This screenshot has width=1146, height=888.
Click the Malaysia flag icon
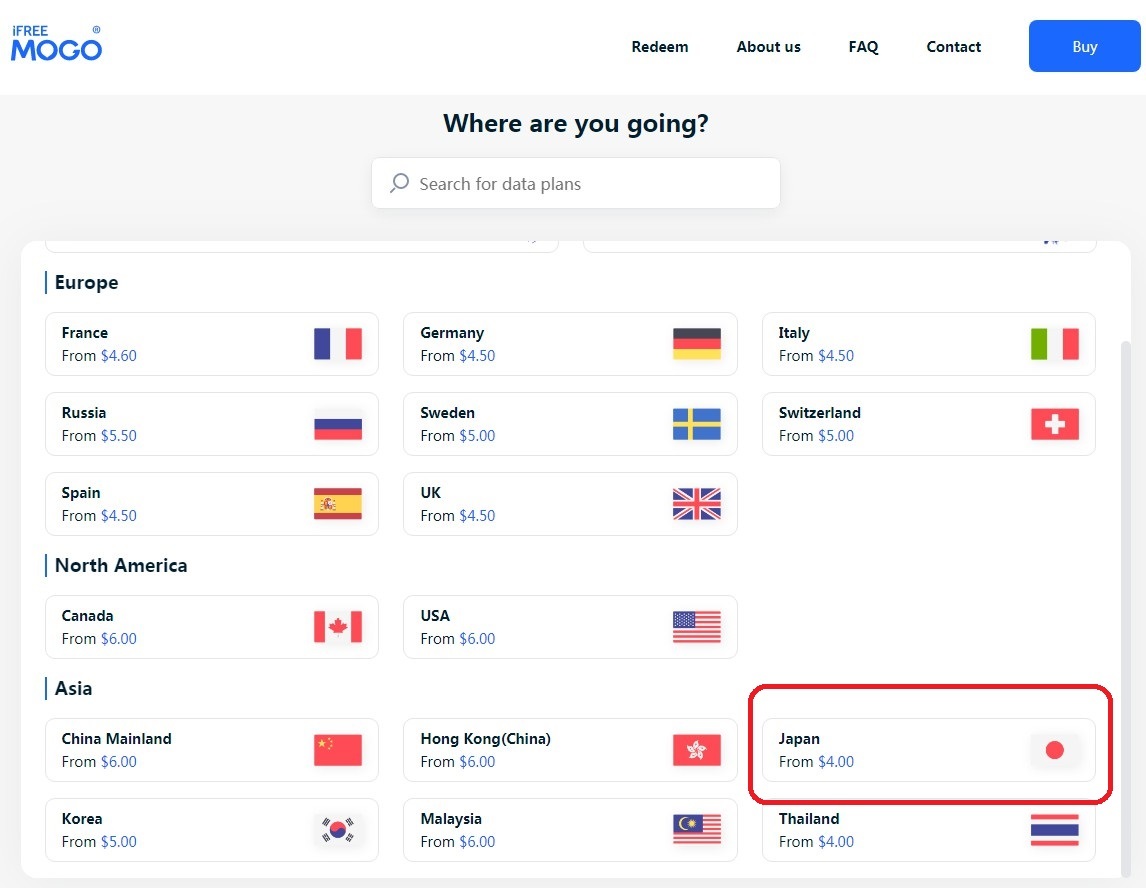(x=696, y=830)
